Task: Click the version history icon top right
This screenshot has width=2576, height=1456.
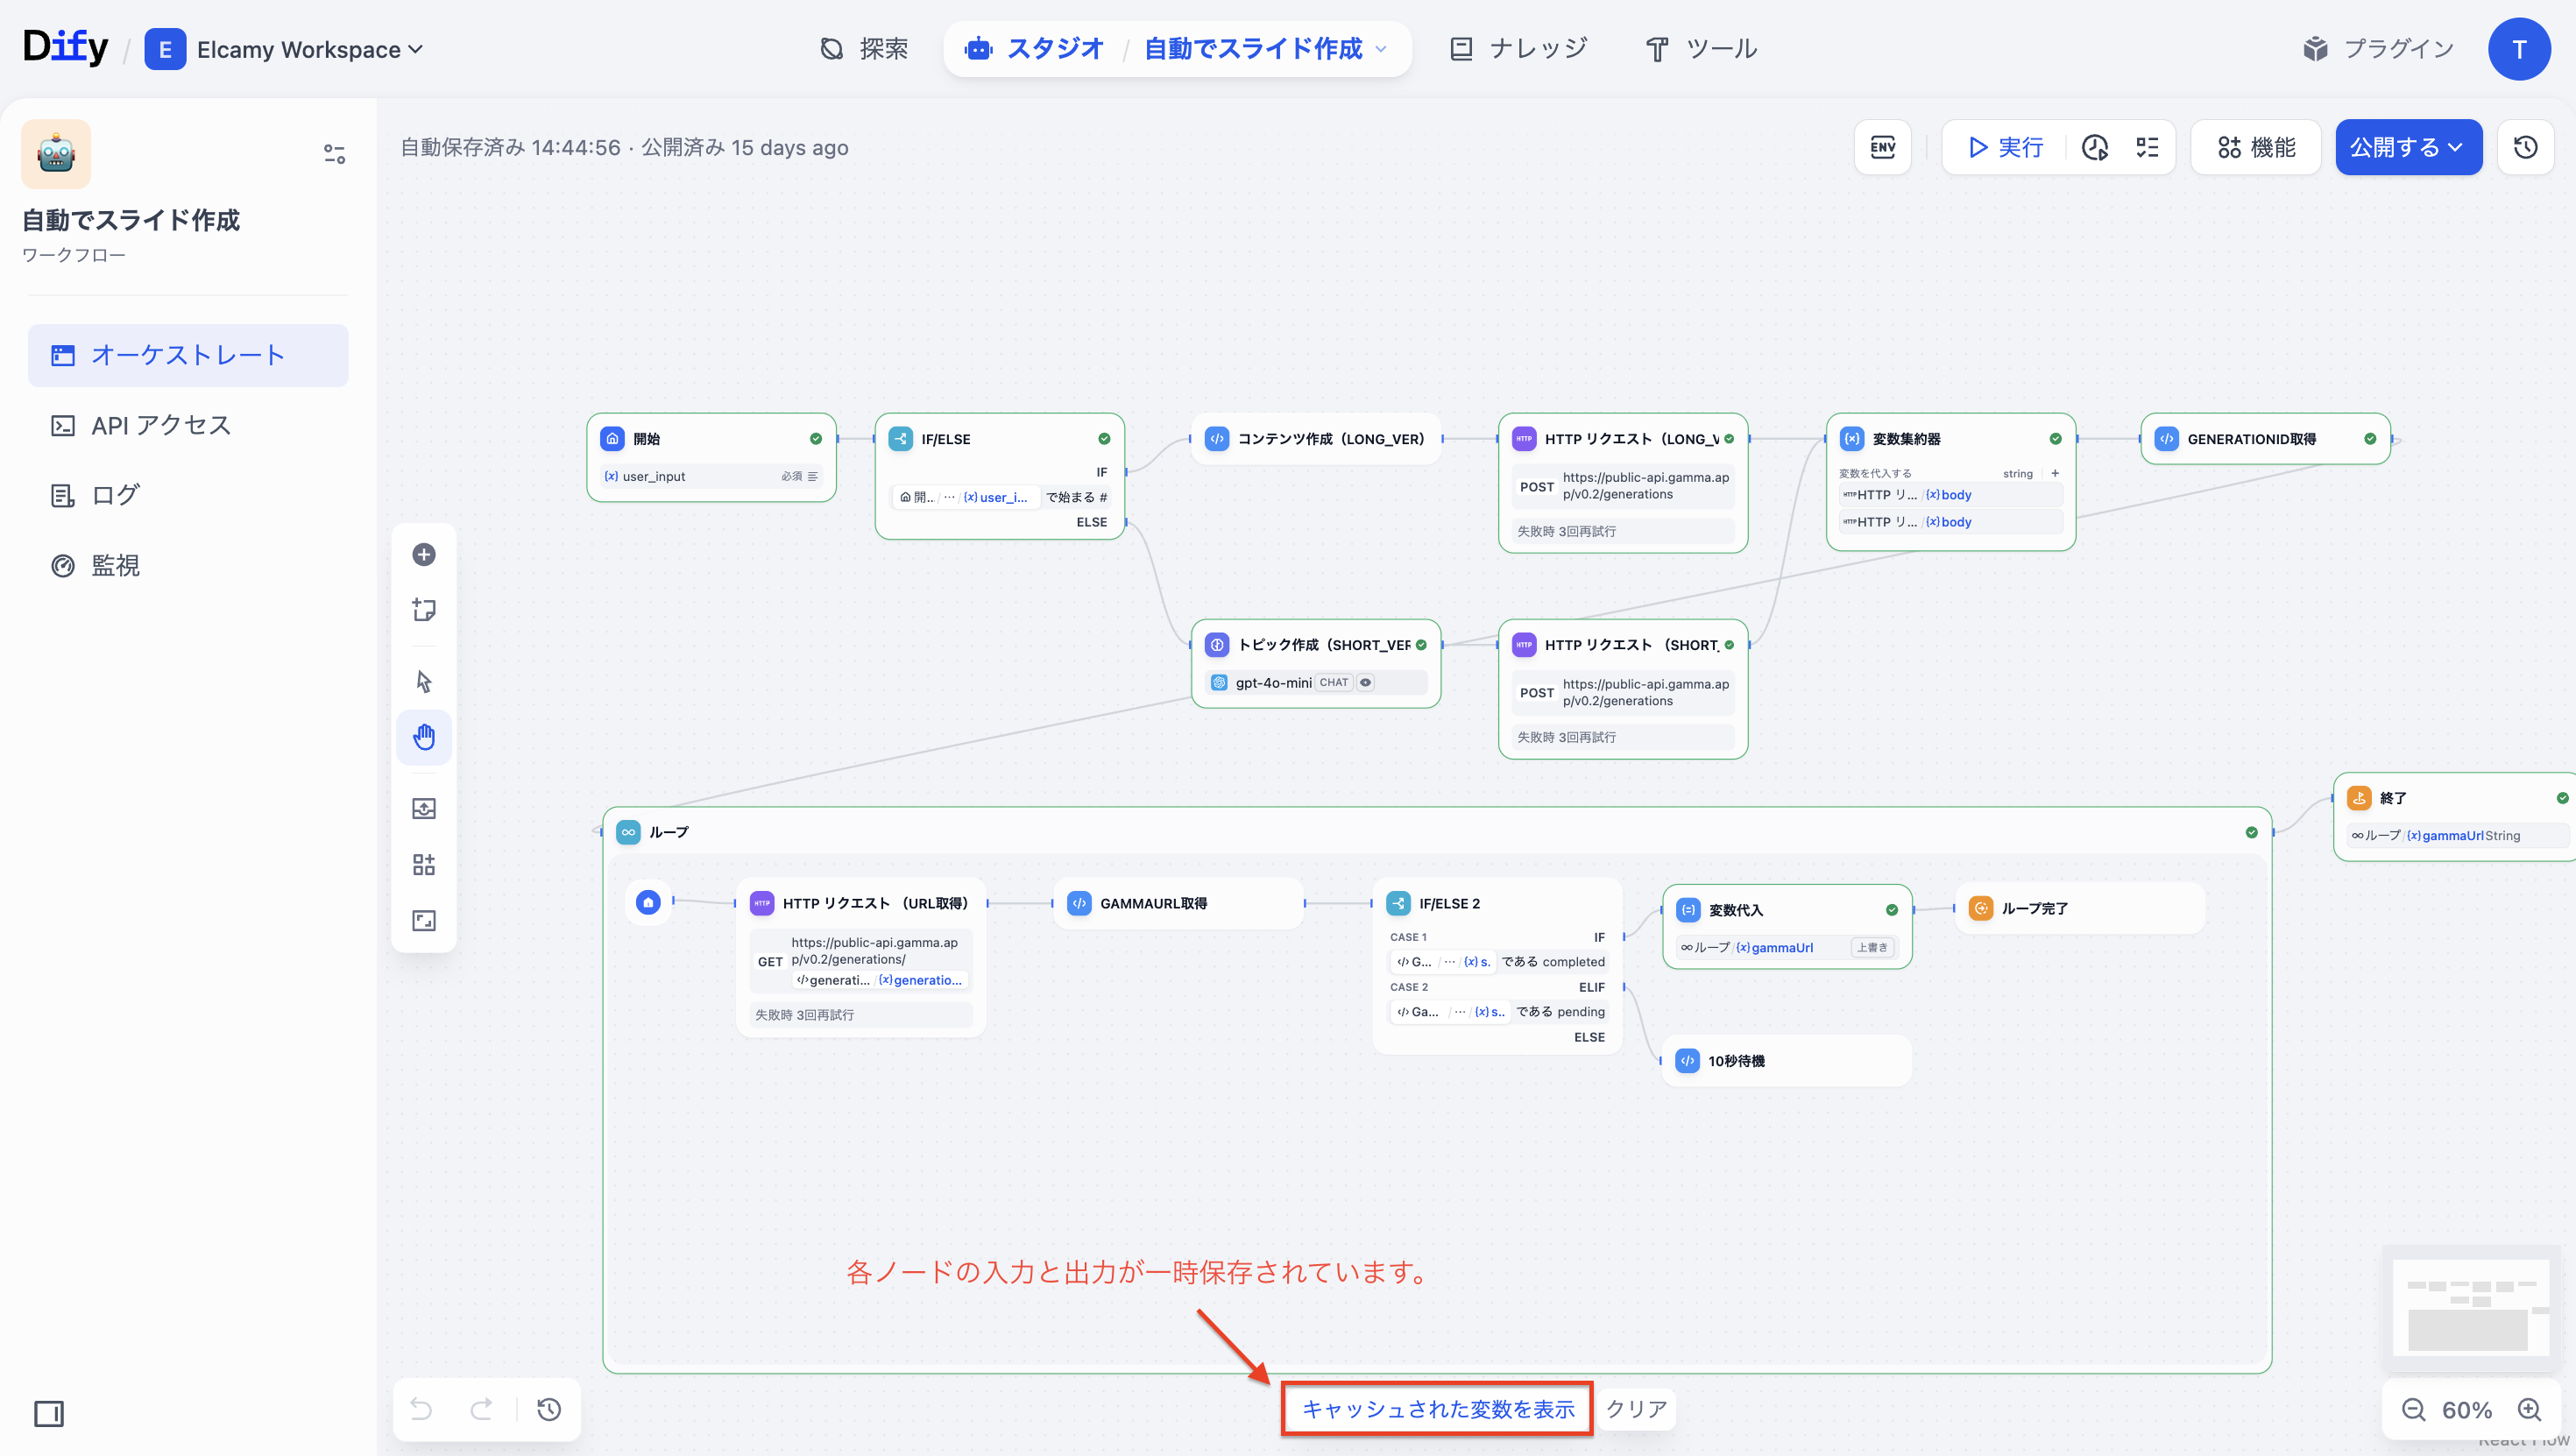Action: (2525, 147)
